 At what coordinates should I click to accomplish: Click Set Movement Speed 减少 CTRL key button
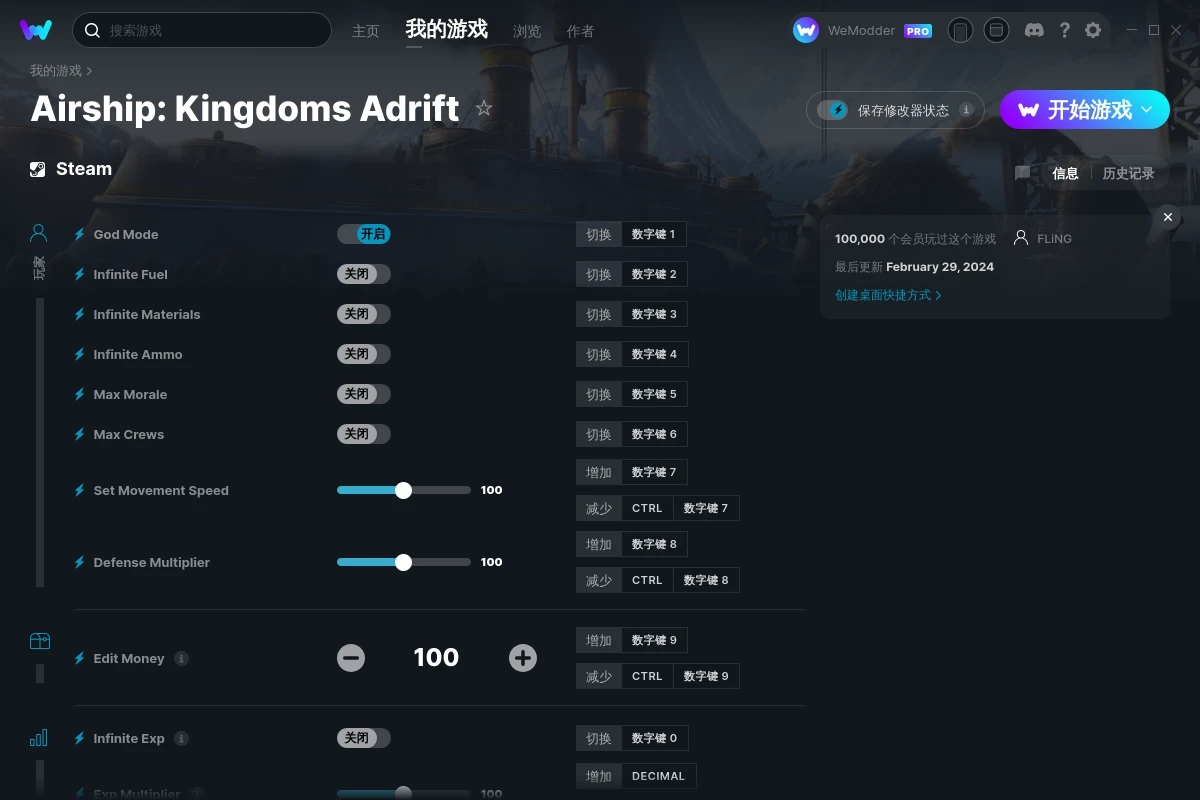[647, 508]
